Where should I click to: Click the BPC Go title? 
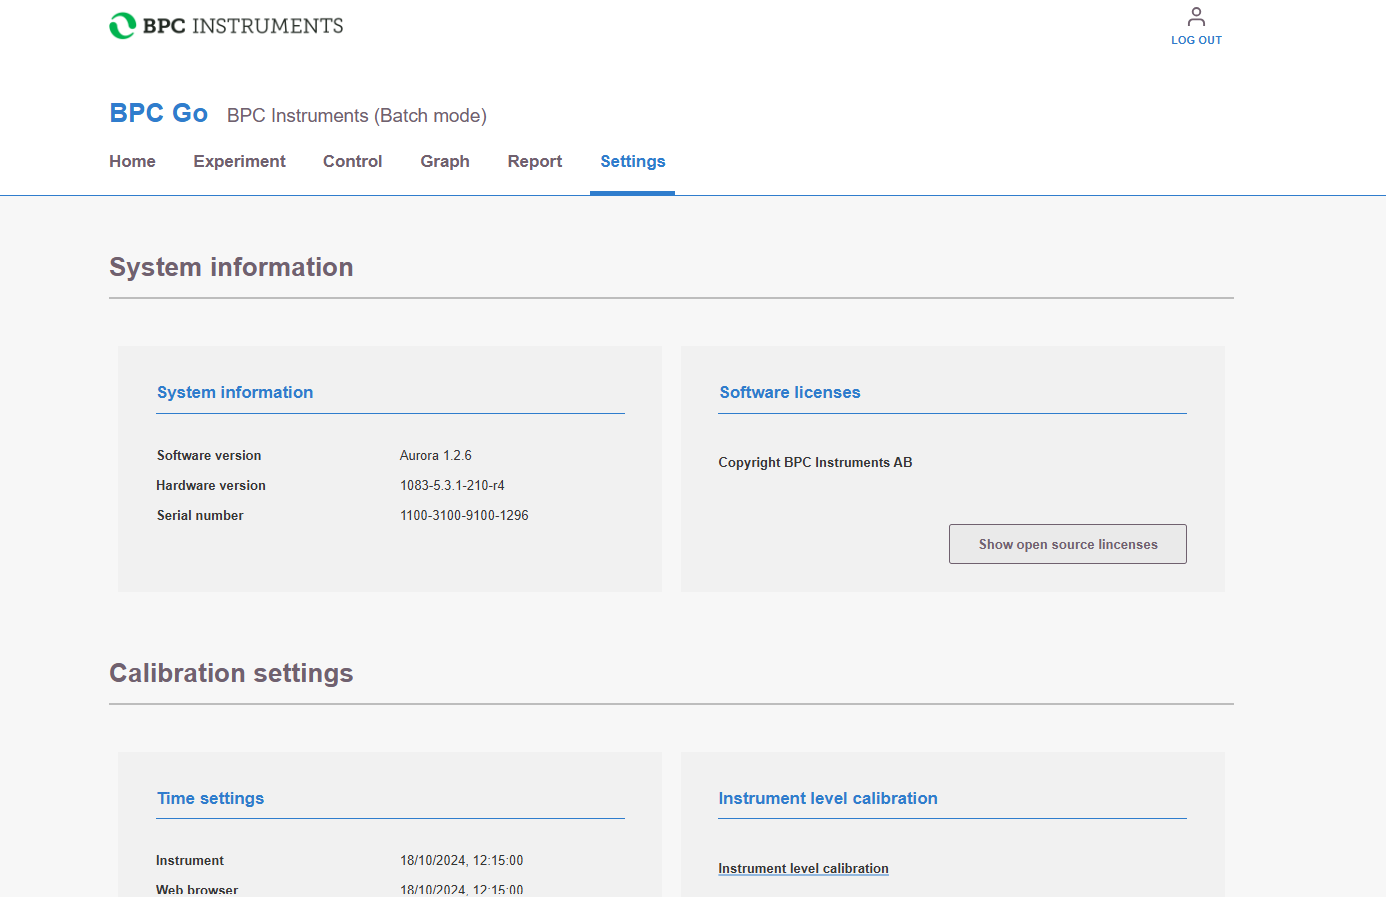pos(158,113)
